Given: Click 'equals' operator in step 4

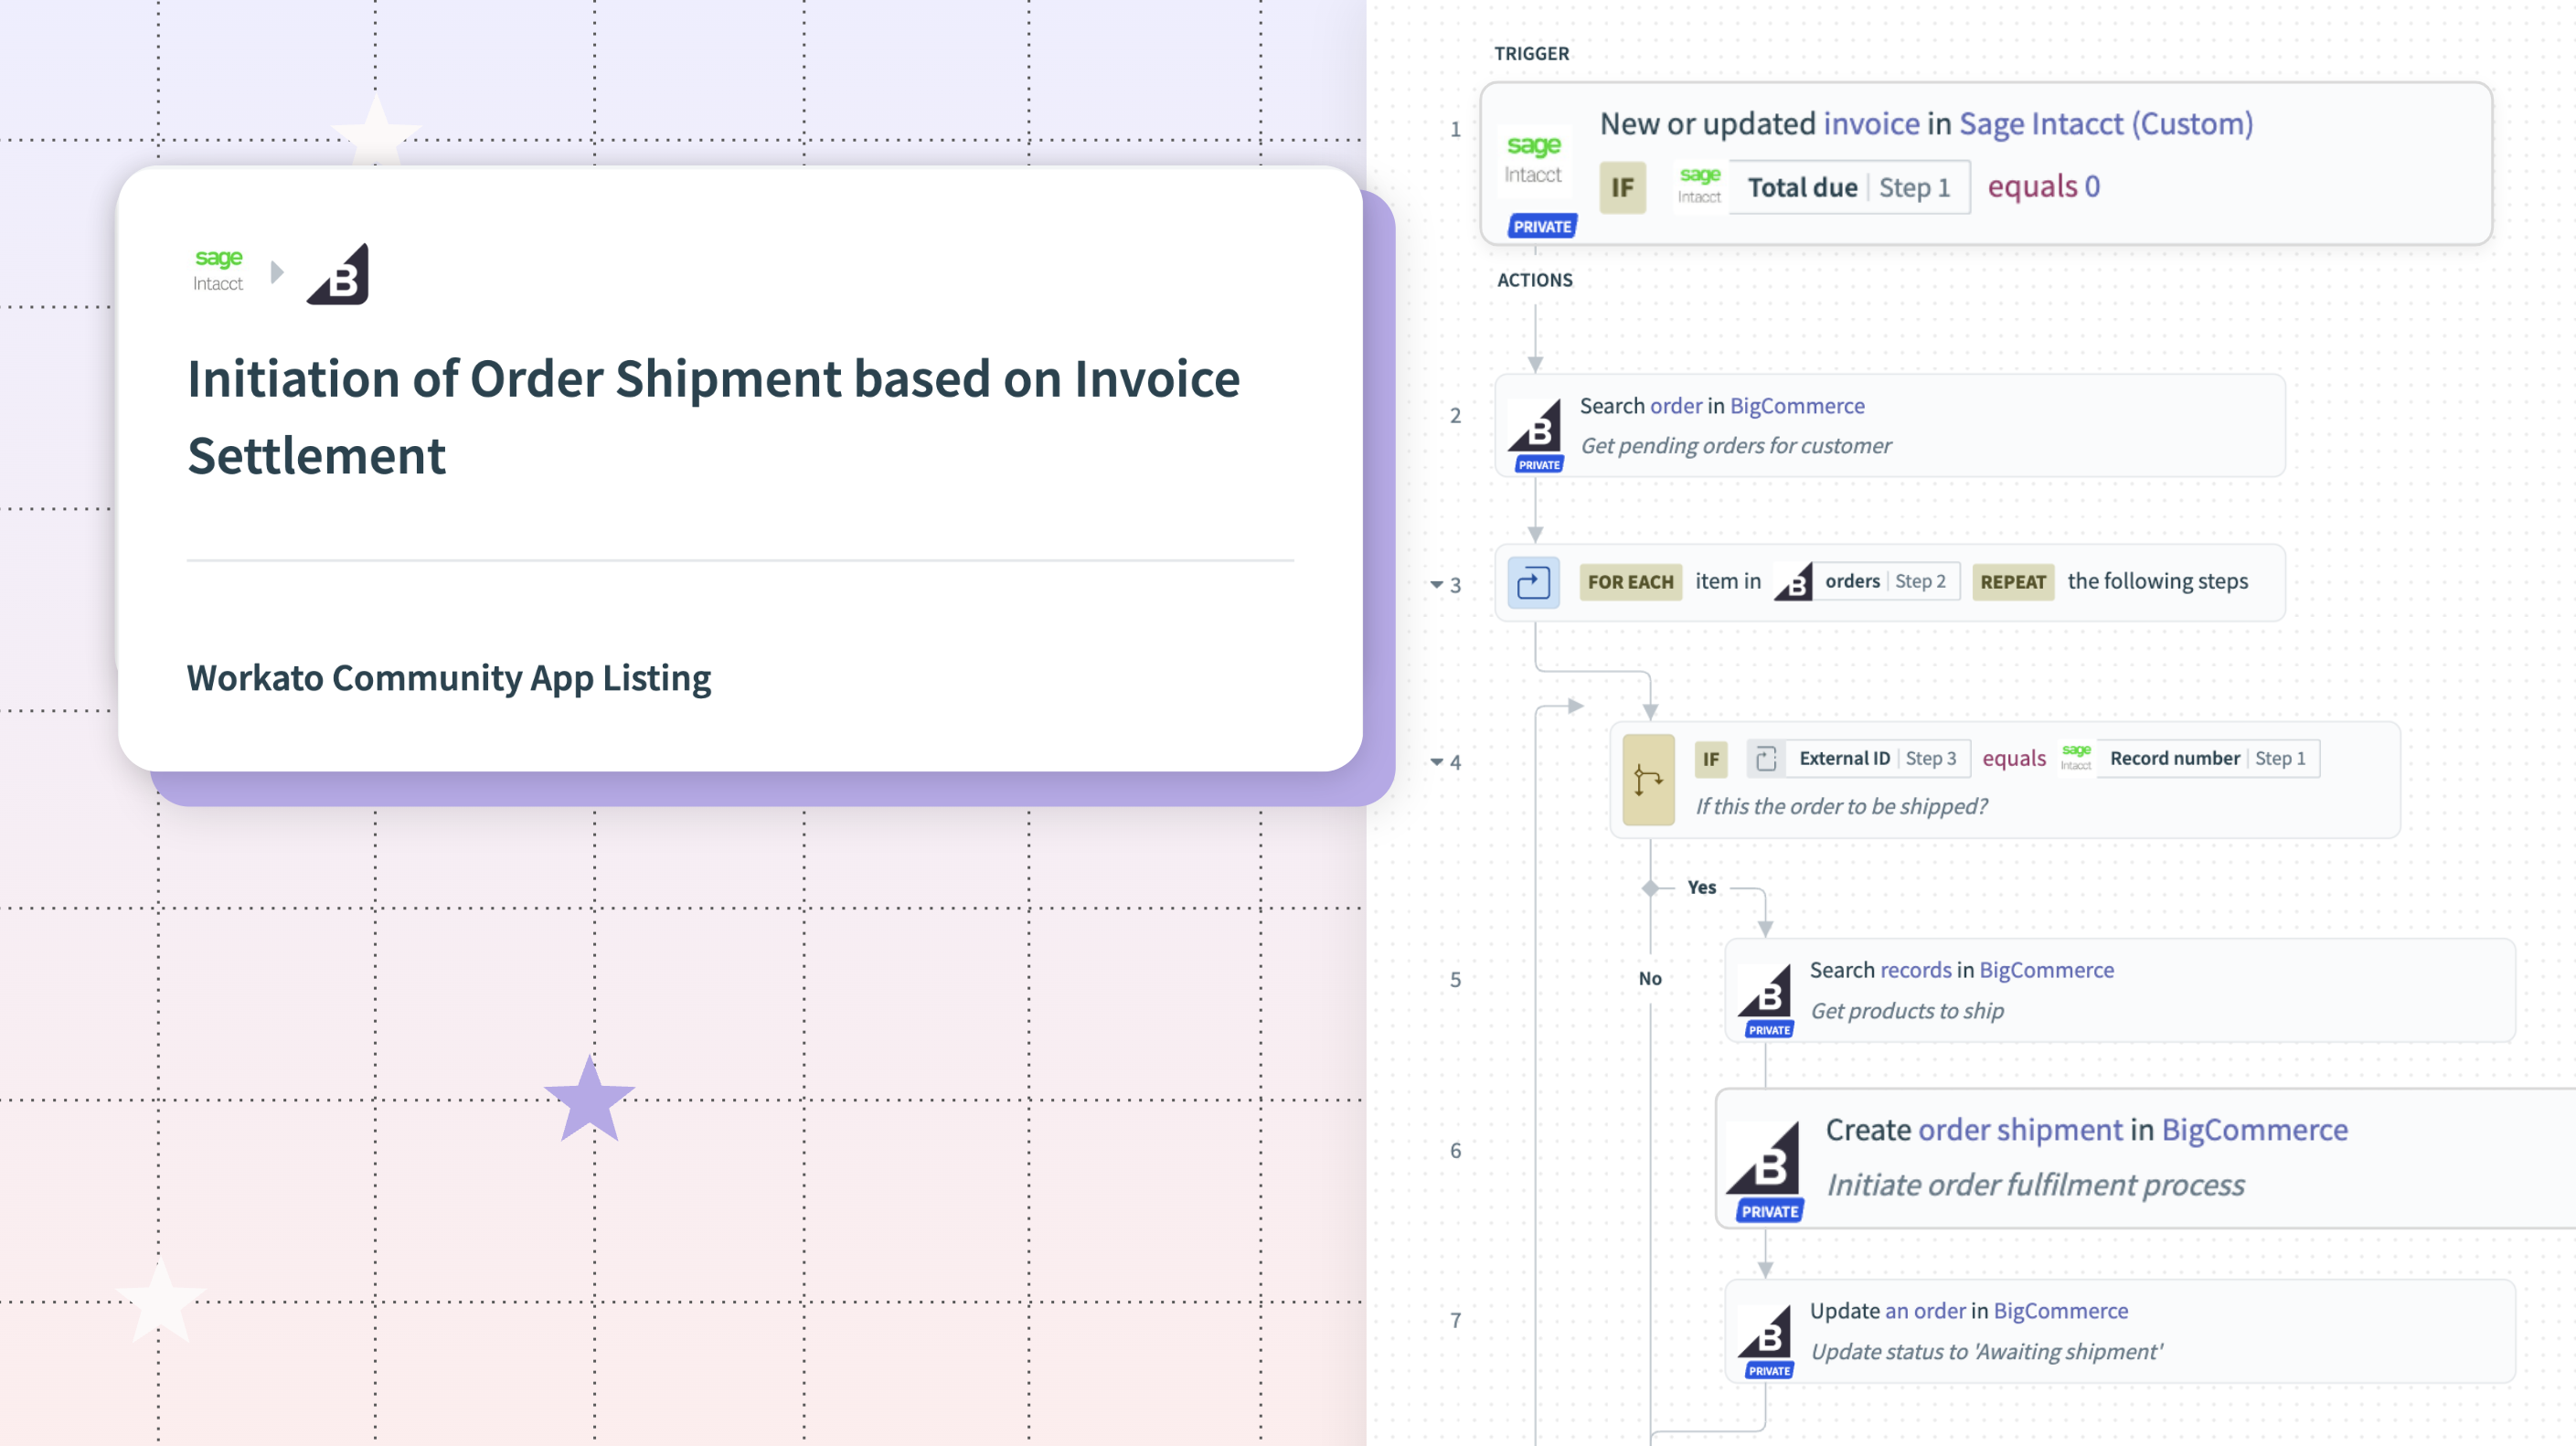Looking at the screenshot, I should (x=2014, y=759).
